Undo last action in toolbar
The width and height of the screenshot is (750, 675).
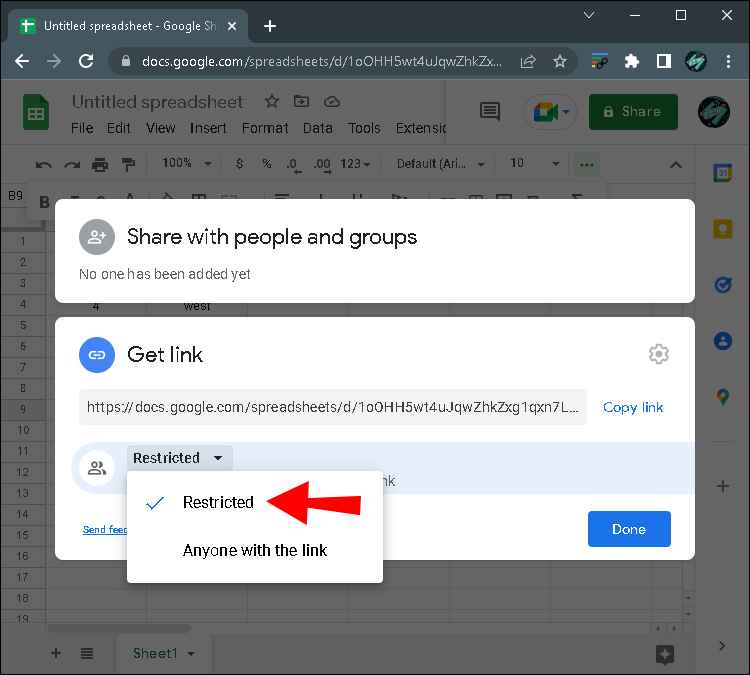44,165
